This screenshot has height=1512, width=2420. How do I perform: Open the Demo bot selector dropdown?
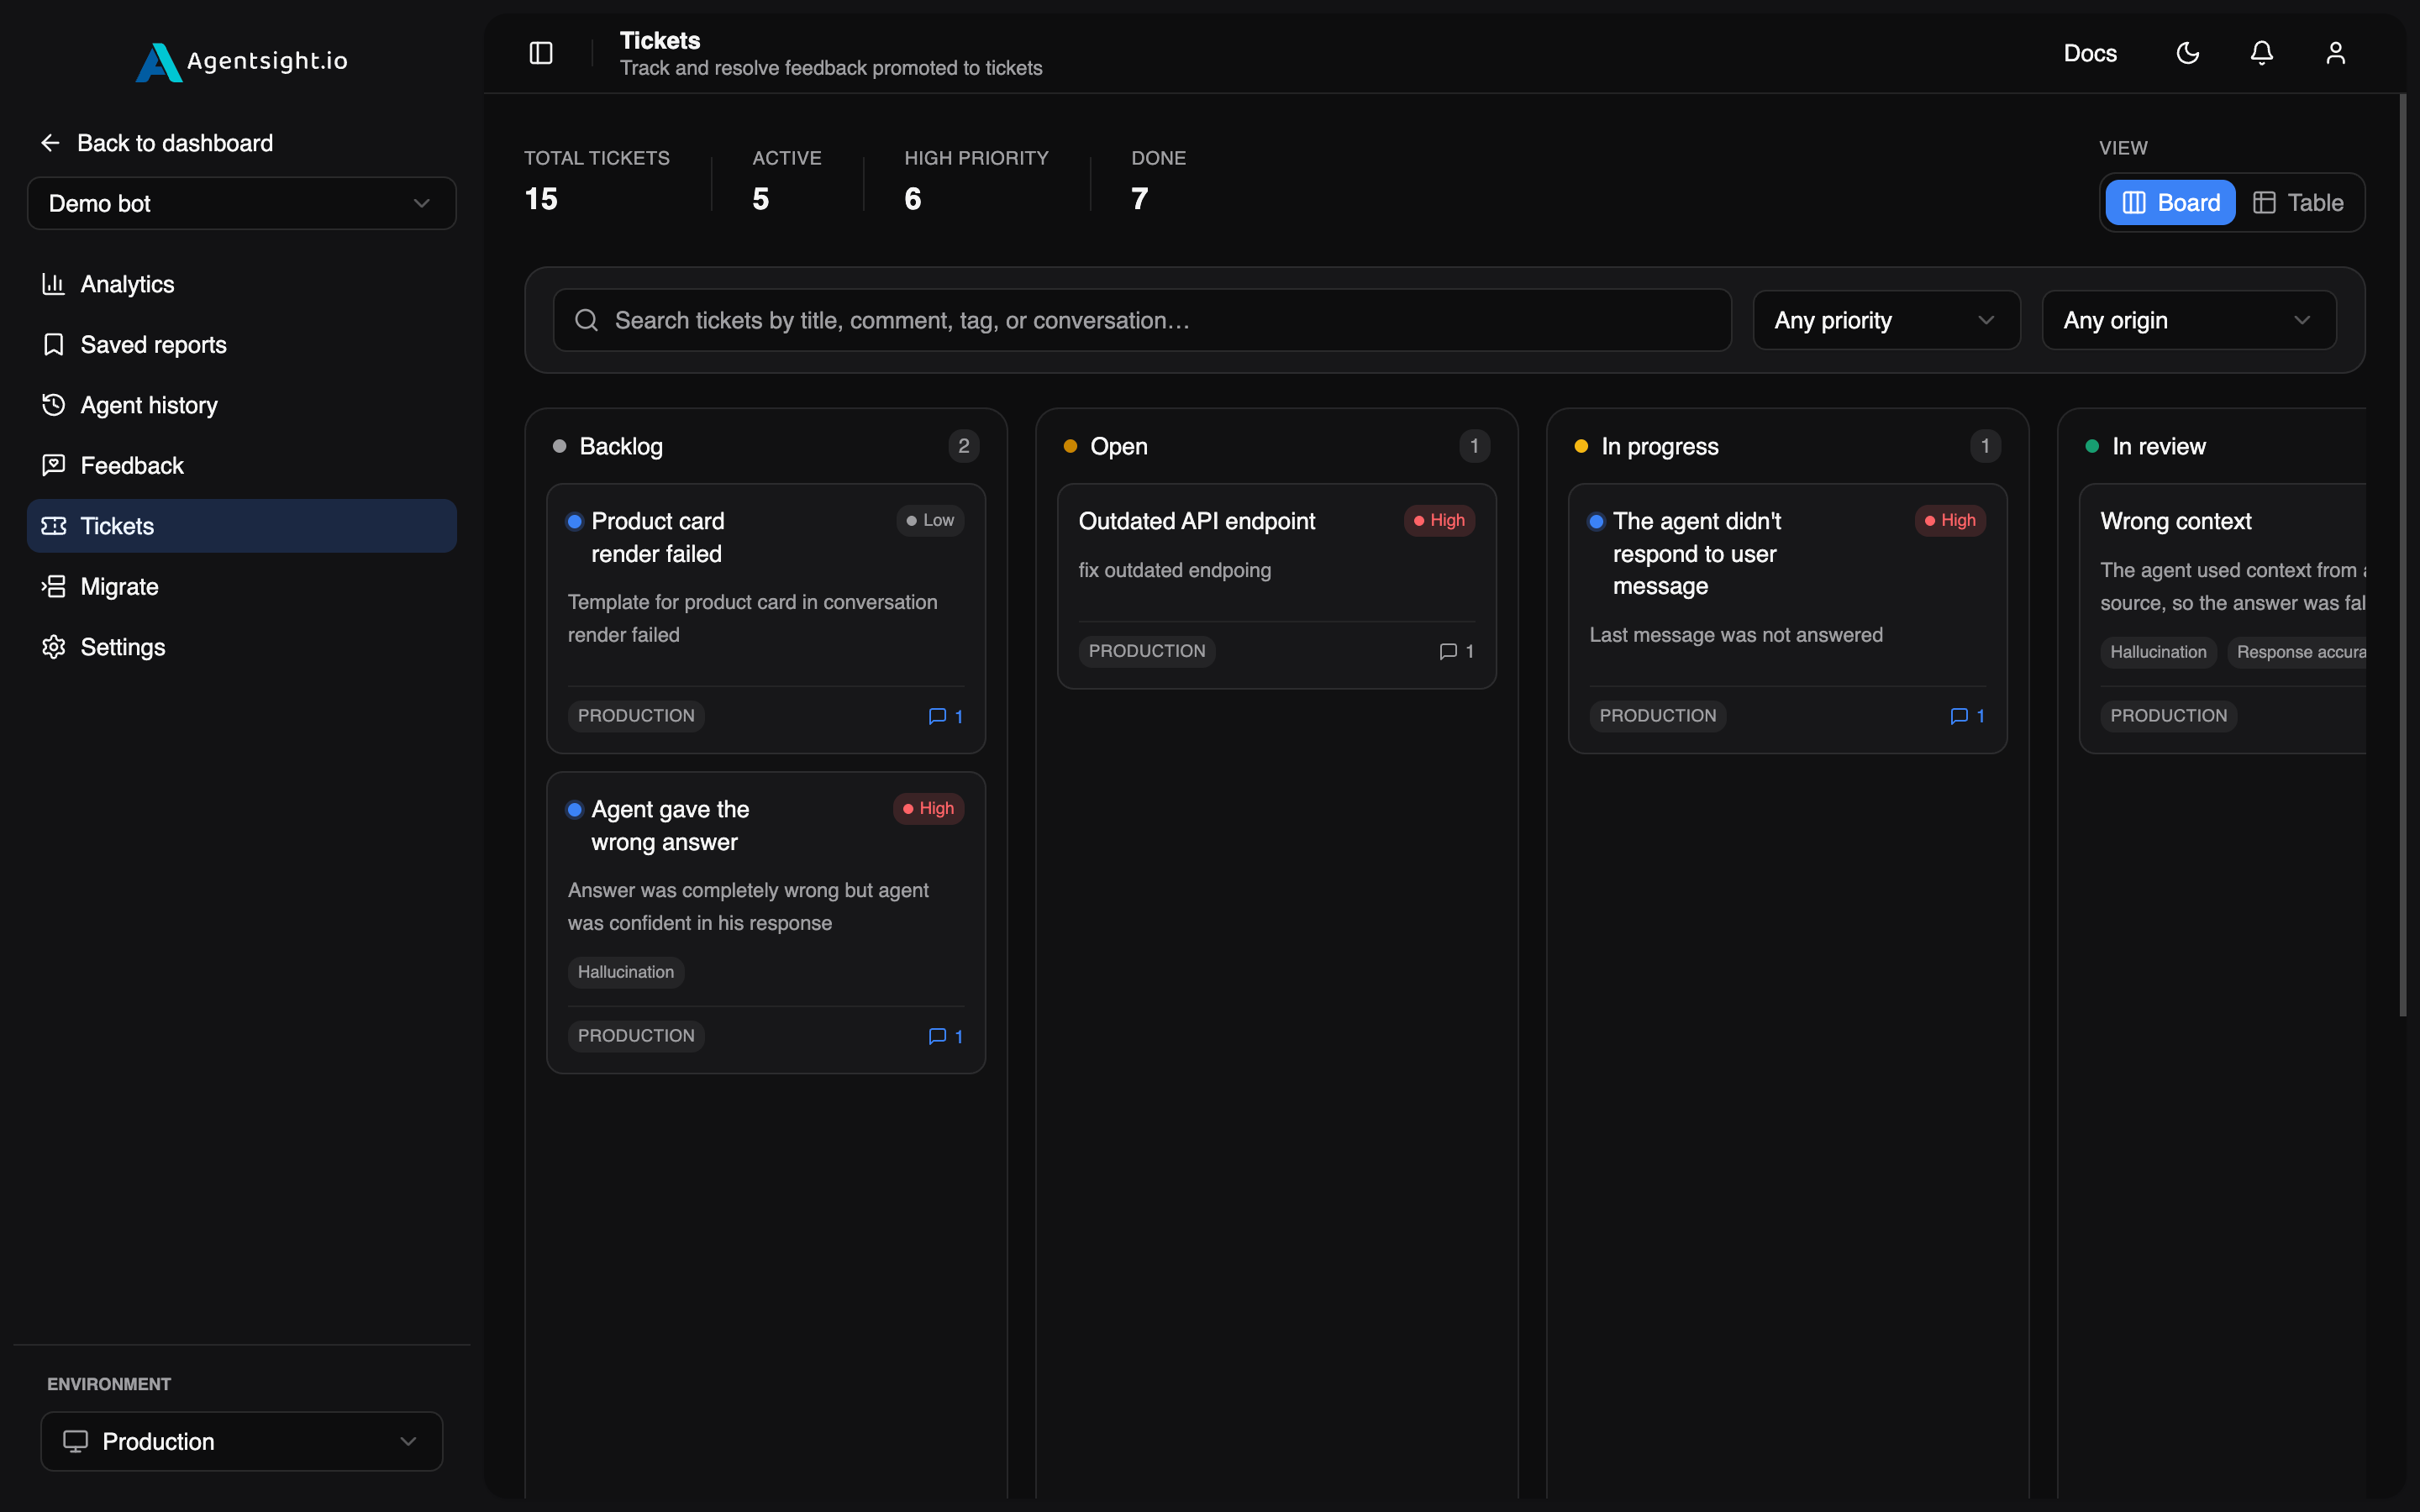[x=242, y=203]
